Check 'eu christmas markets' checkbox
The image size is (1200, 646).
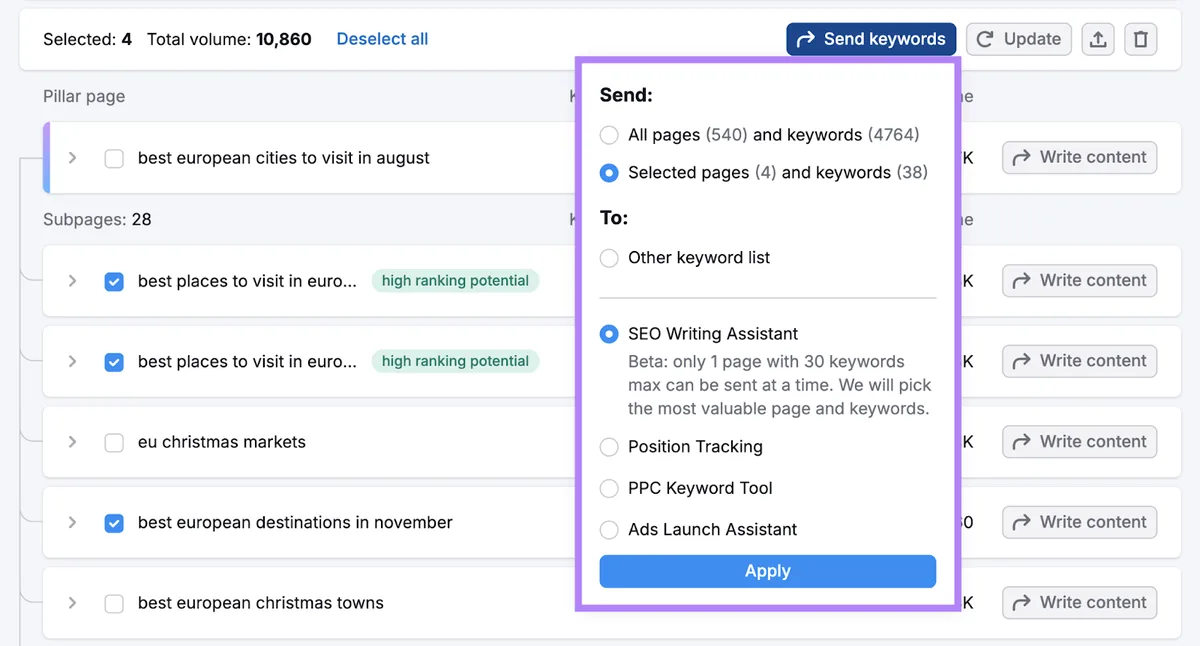114,442
